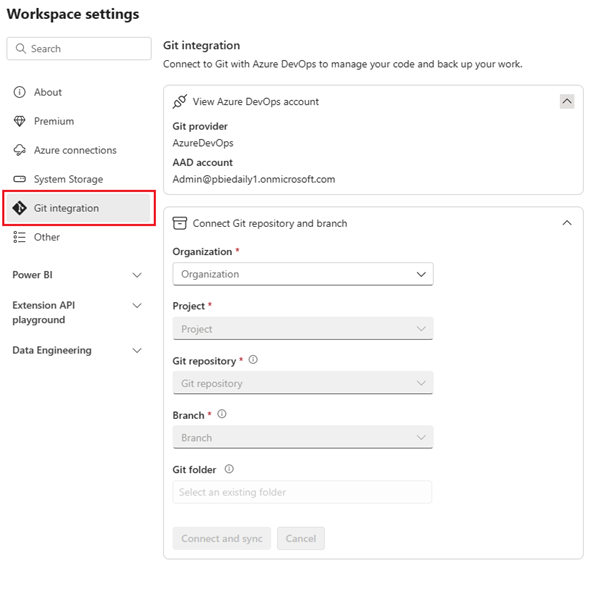Click the System Storage drive icon
Image resolution: width=599 pixels, height=592 pixels.
point(19,179)
